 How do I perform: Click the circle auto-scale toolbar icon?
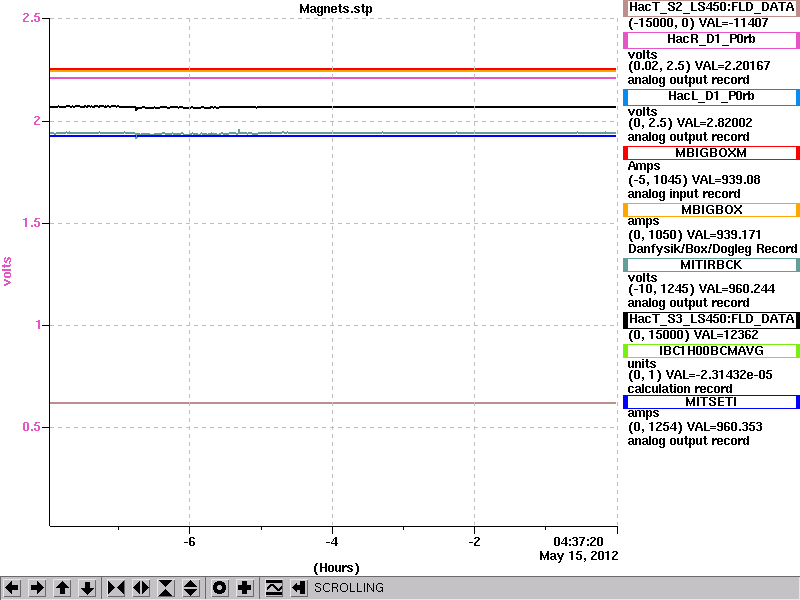220,588
